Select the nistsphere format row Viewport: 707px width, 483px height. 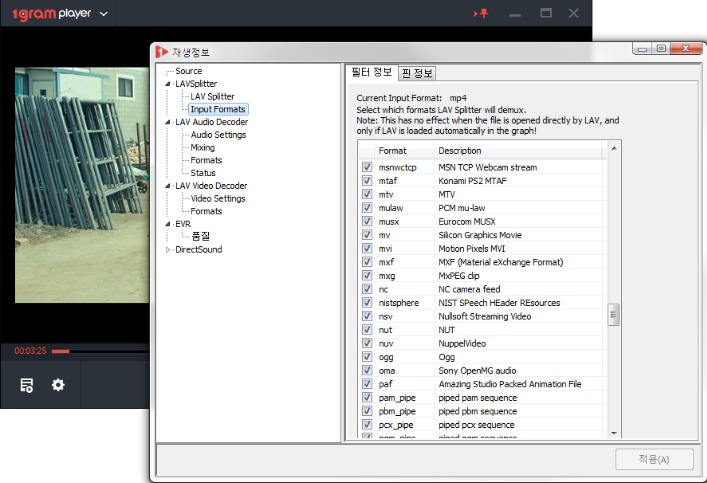(x=482, y=303)
